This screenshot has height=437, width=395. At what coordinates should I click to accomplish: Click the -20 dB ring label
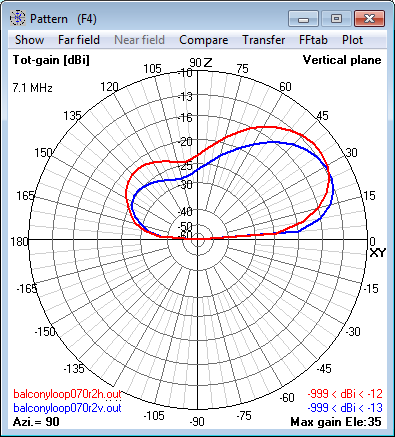point(185,142)
